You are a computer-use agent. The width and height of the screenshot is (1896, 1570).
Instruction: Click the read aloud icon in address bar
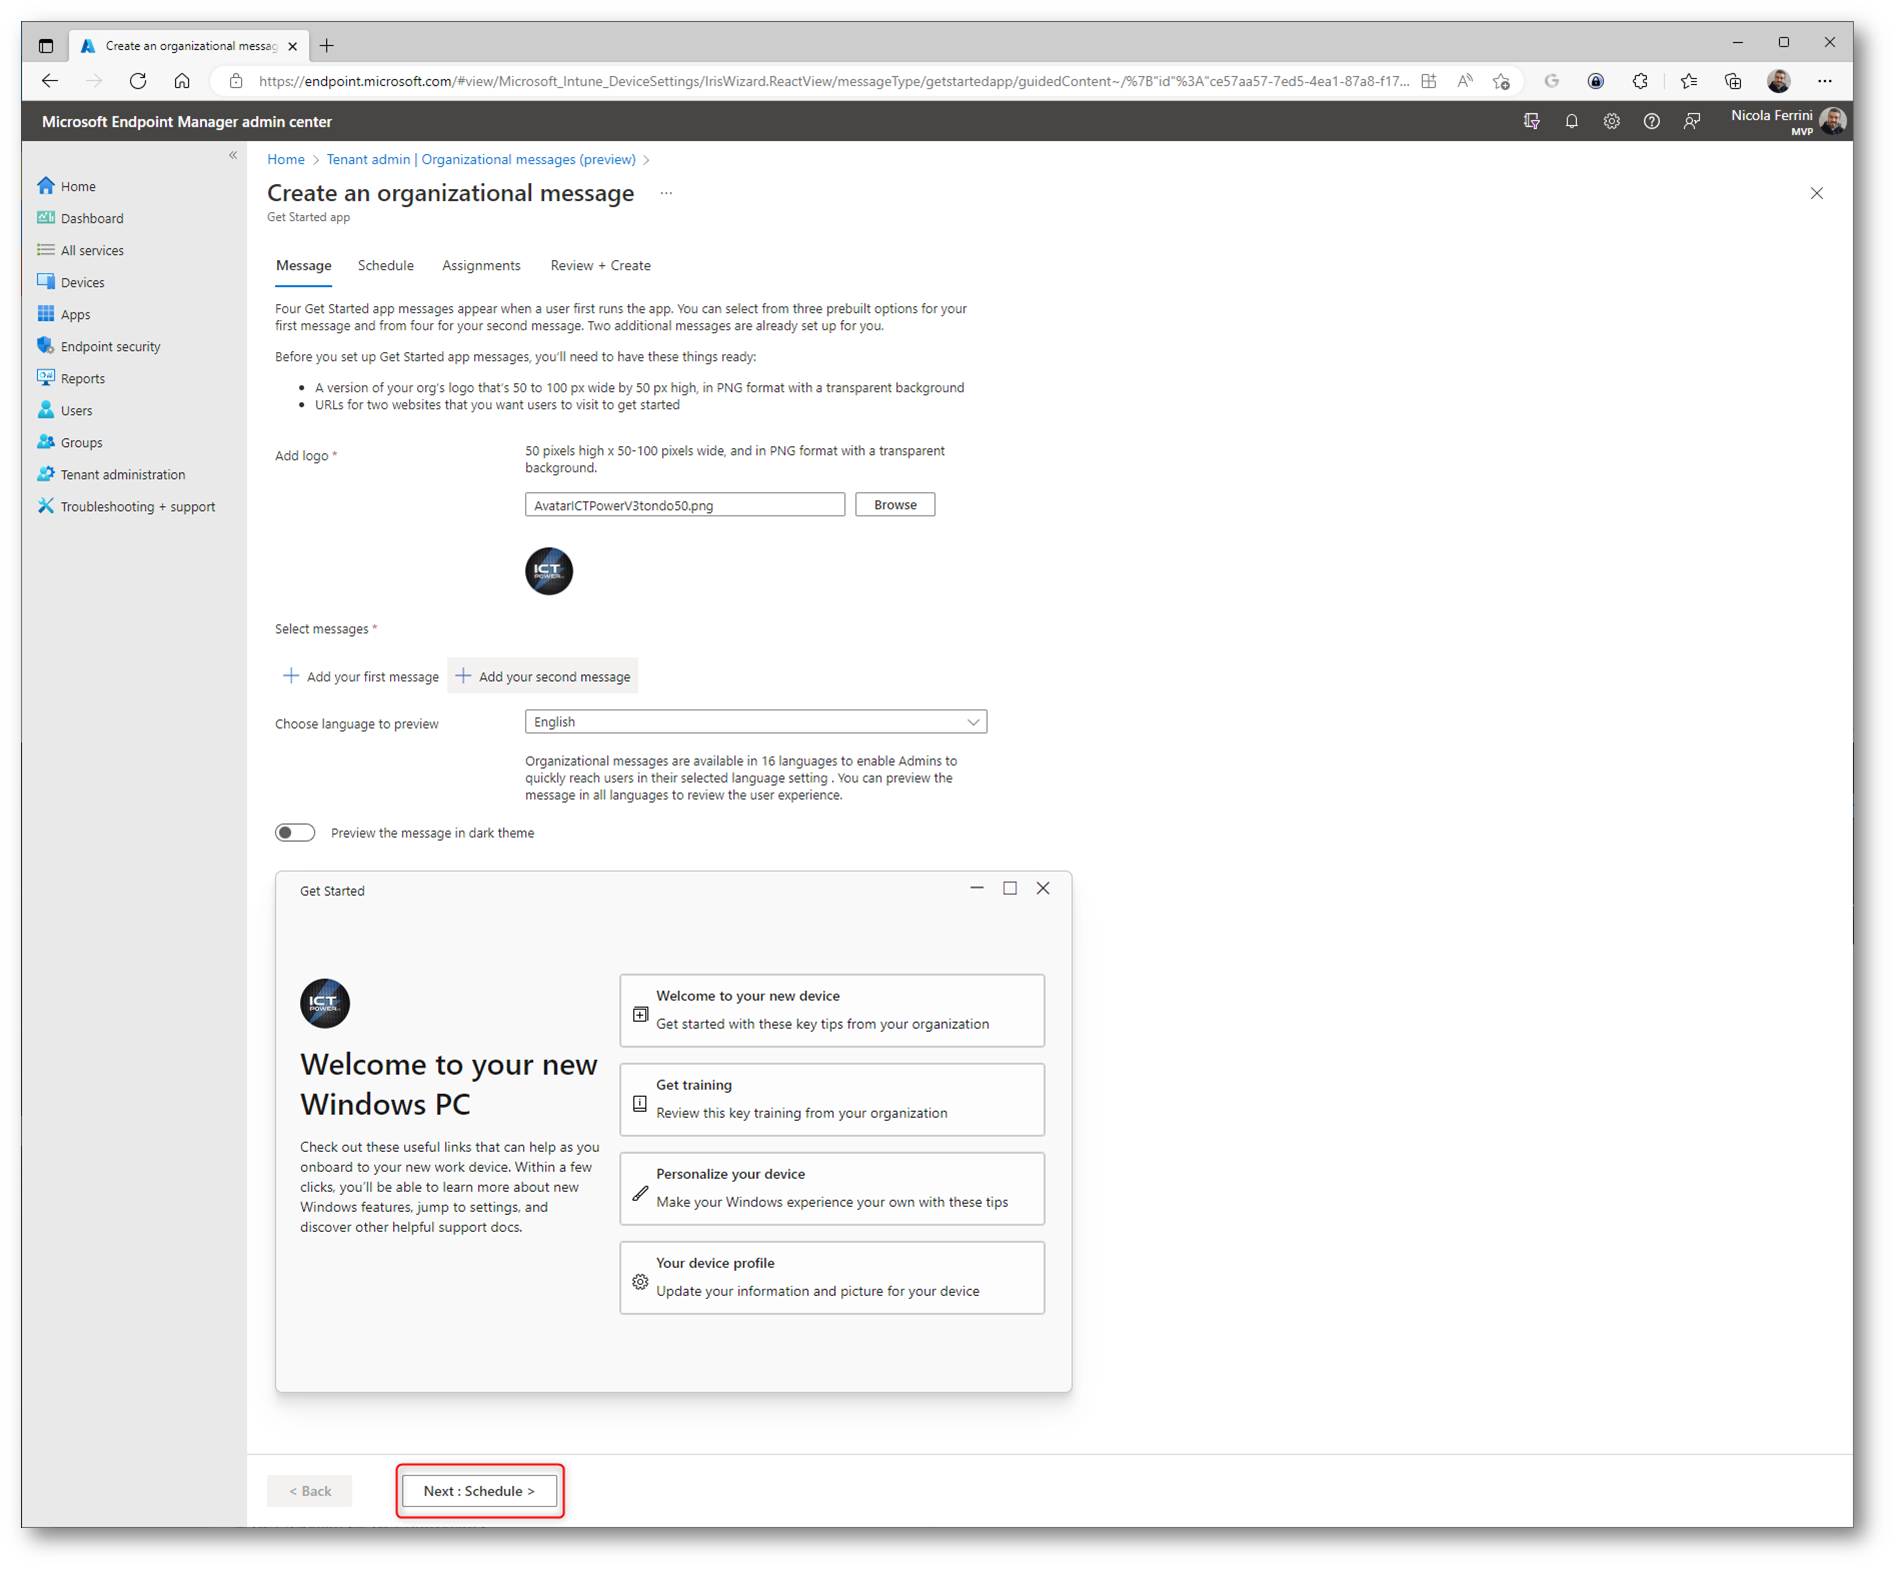click(x=1465, y=81)
